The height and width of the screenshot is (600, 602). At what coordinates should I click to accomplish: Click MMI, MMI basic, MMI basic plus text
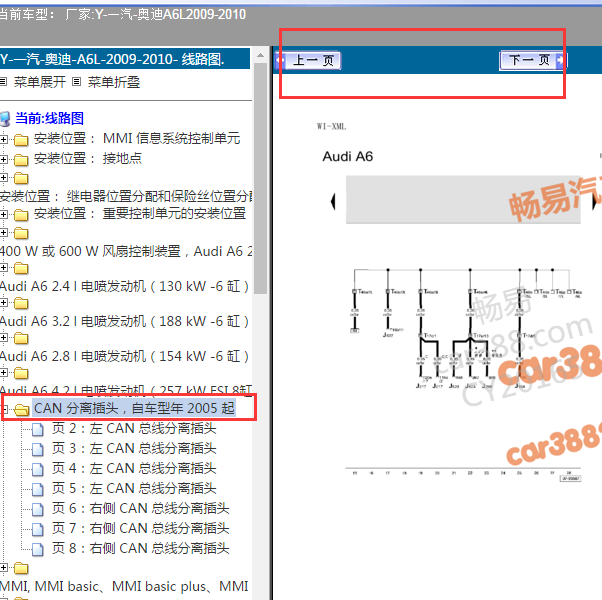(124, 586)
